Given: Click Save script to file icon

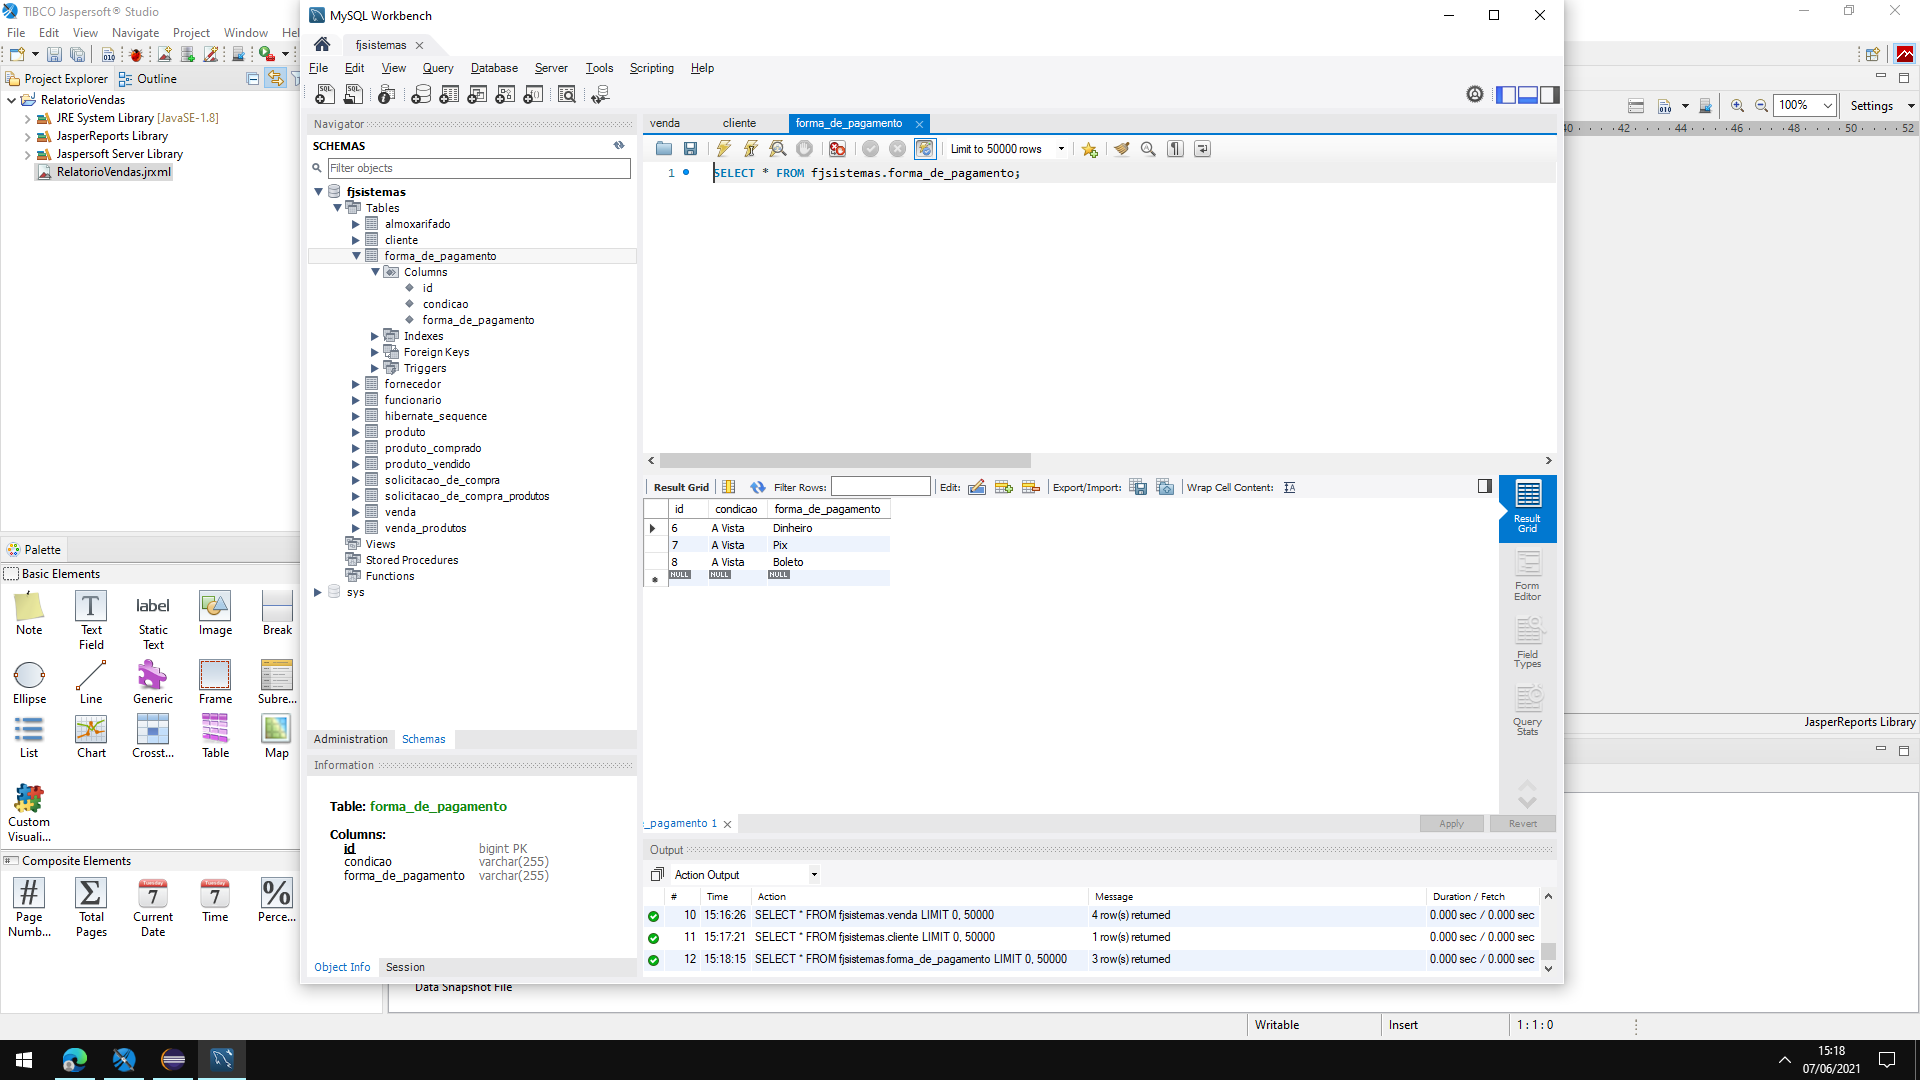Looking at the screenshot, I should pos(690,149).
